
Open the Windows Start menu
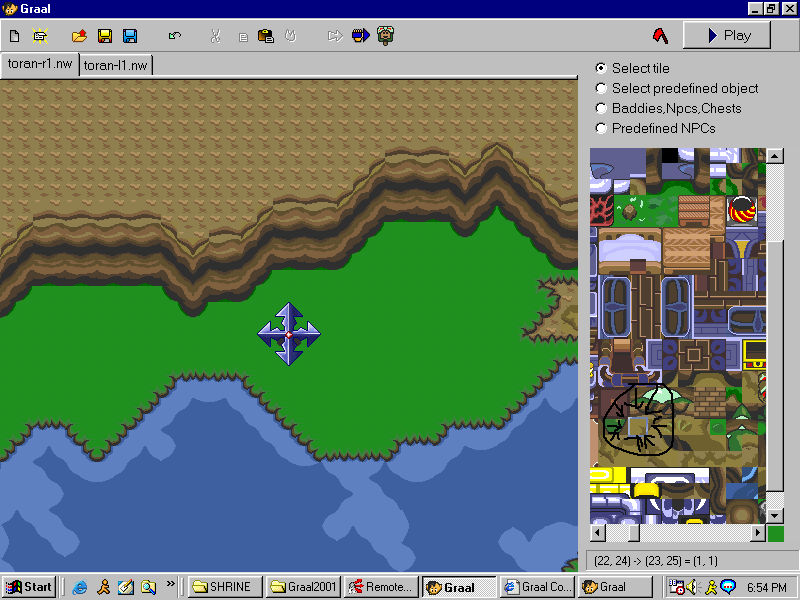click(x=29, y=587)
